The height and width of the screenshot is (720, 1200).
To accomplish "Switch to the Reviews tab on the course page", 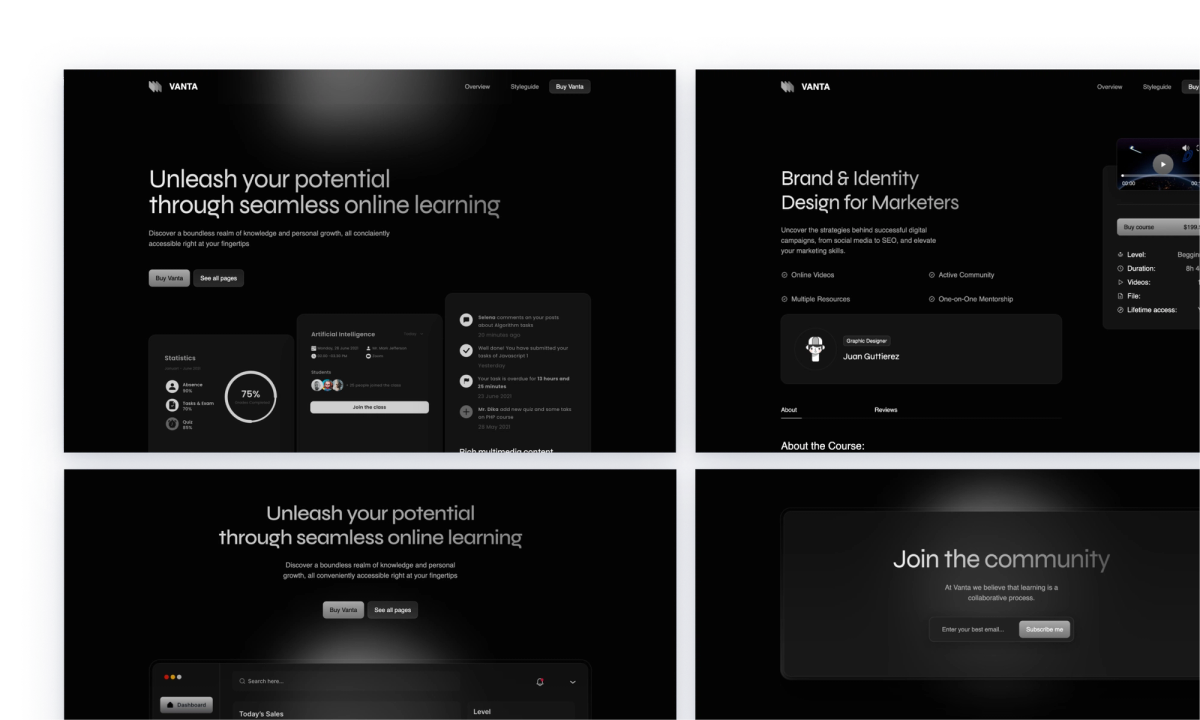I will (886, 410).
